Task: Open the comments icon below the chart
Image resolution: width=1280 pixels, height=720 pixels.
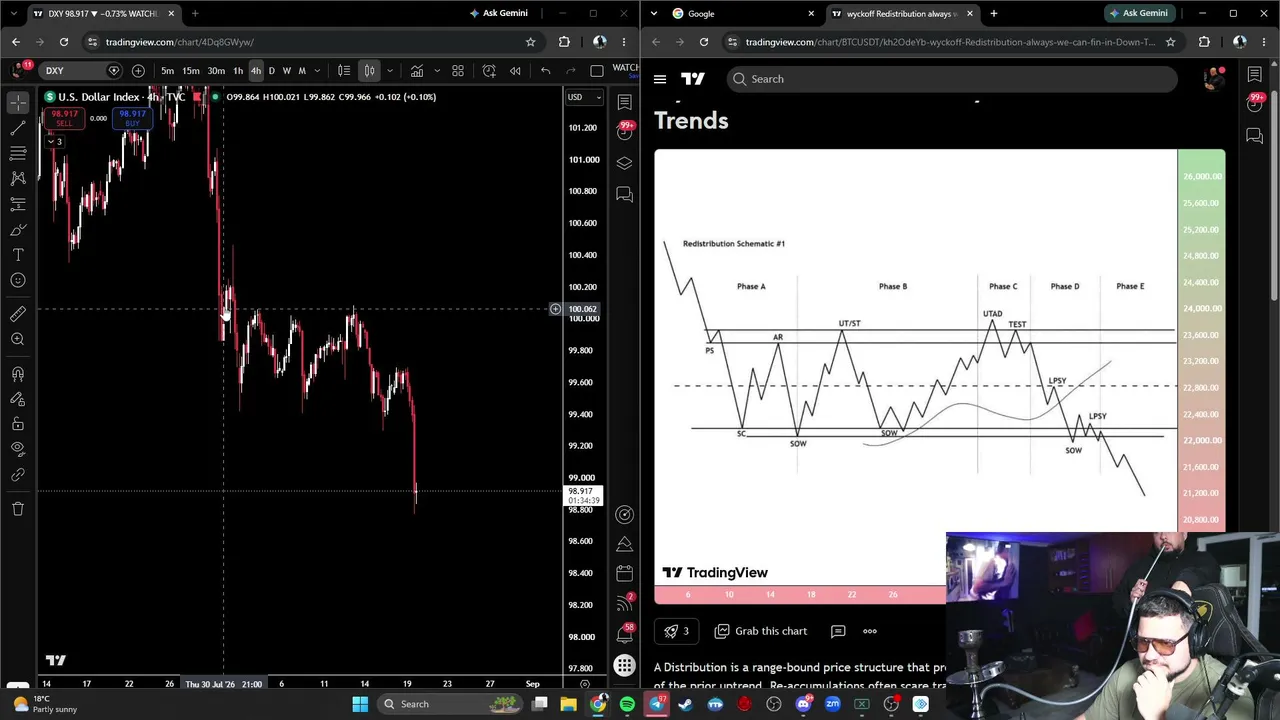Action: click(x=838, y=631)
